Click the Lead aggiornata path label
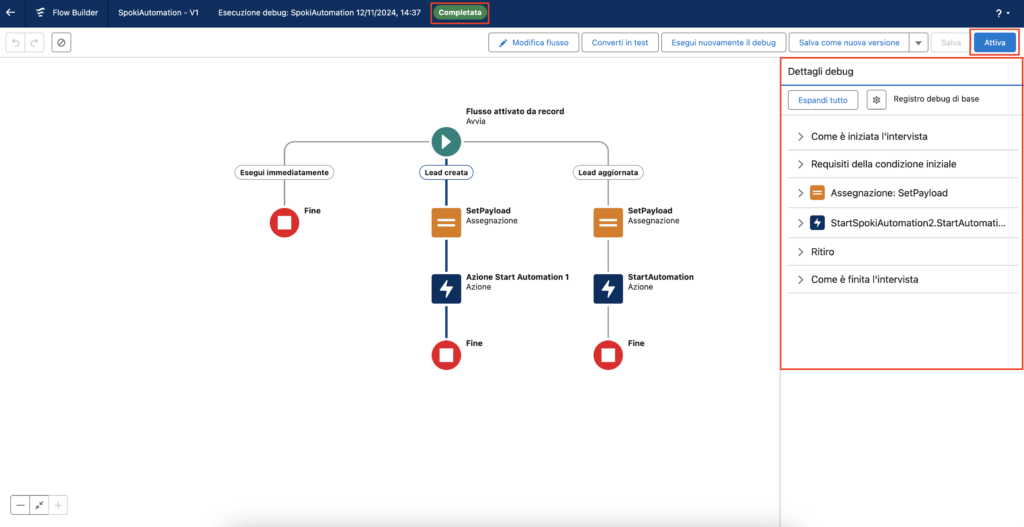The width and height of the screenshot is (1024, 527). click(x=608, y=172)
